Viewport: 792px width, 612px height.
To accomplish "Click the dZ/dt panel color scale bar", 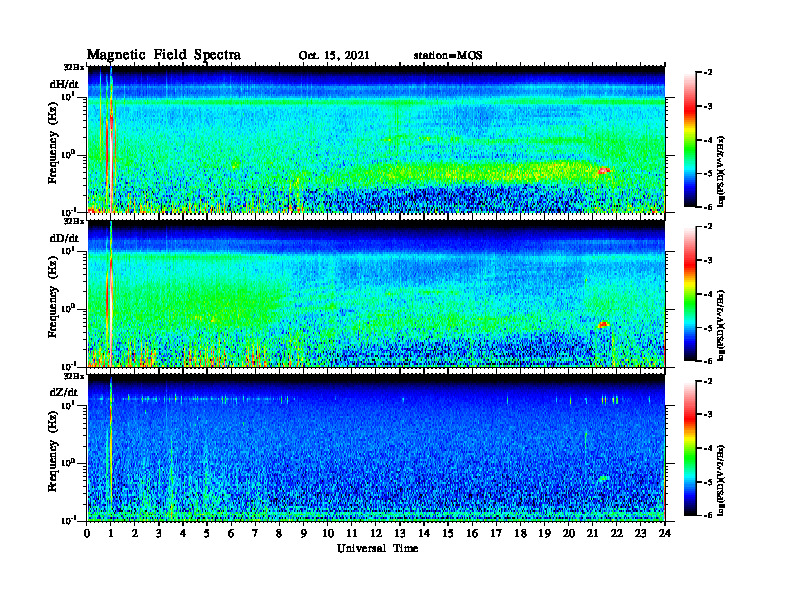I will coord(690,448).
